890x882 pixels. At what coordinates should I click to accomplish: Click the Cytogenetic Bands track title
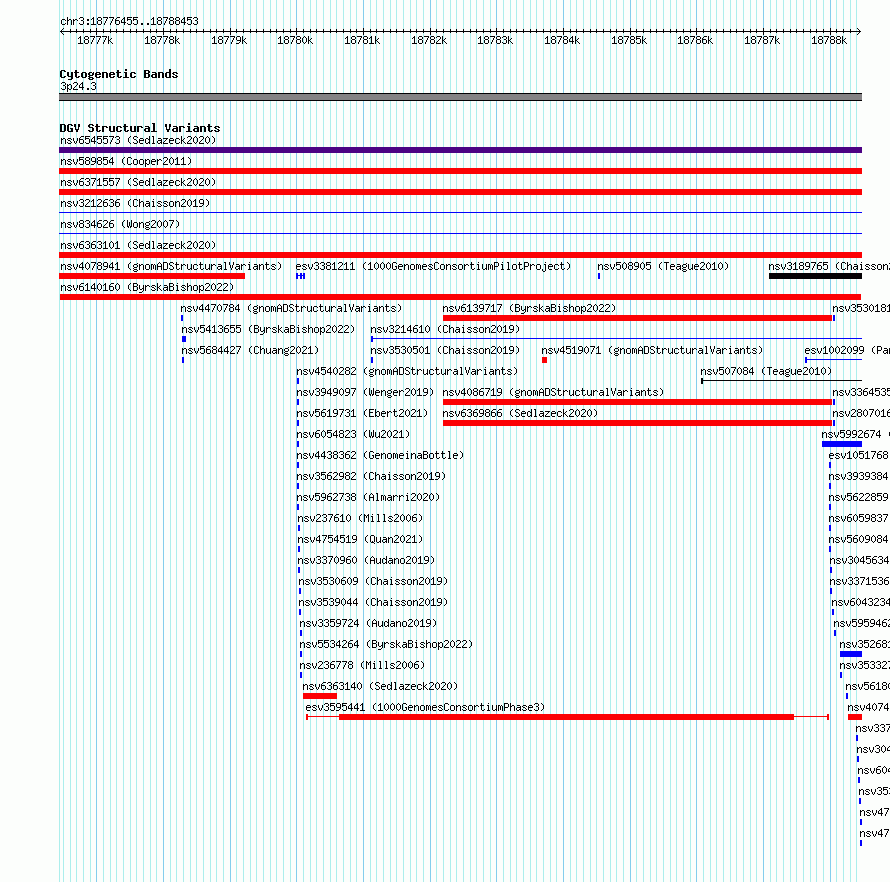pyautogui.click(x=119, y=74)
